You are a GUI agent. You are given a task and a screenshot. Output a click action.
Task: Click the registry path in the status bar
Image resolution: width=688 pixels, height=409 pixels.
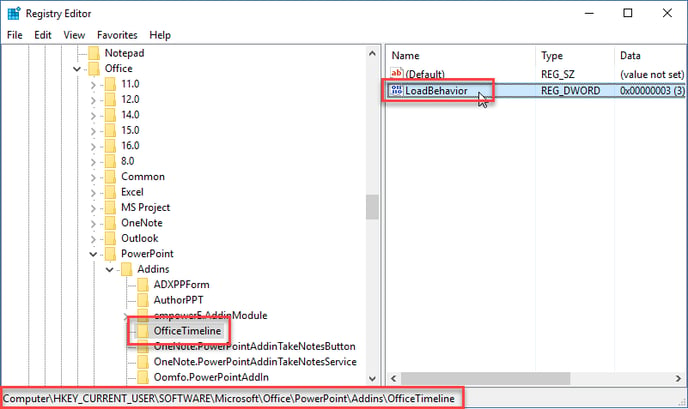(229, 398)
